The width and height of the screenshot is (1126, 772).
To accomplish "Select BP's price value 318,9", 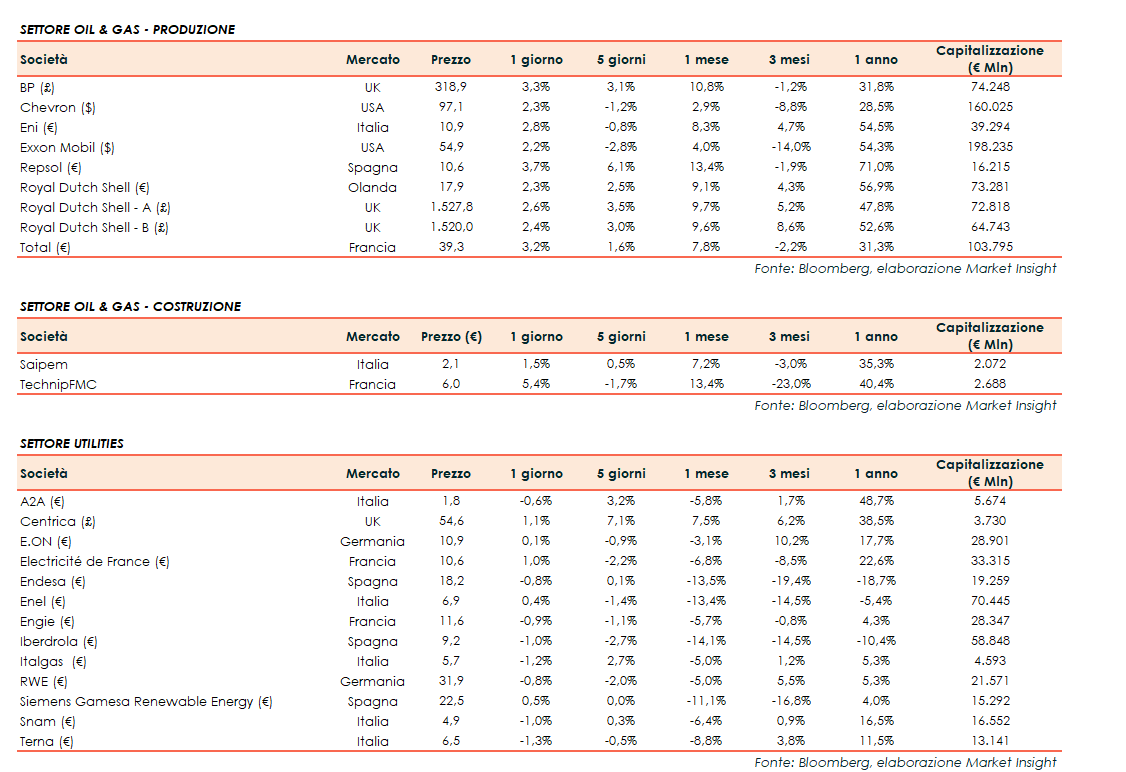I will (x=450, y=87).
